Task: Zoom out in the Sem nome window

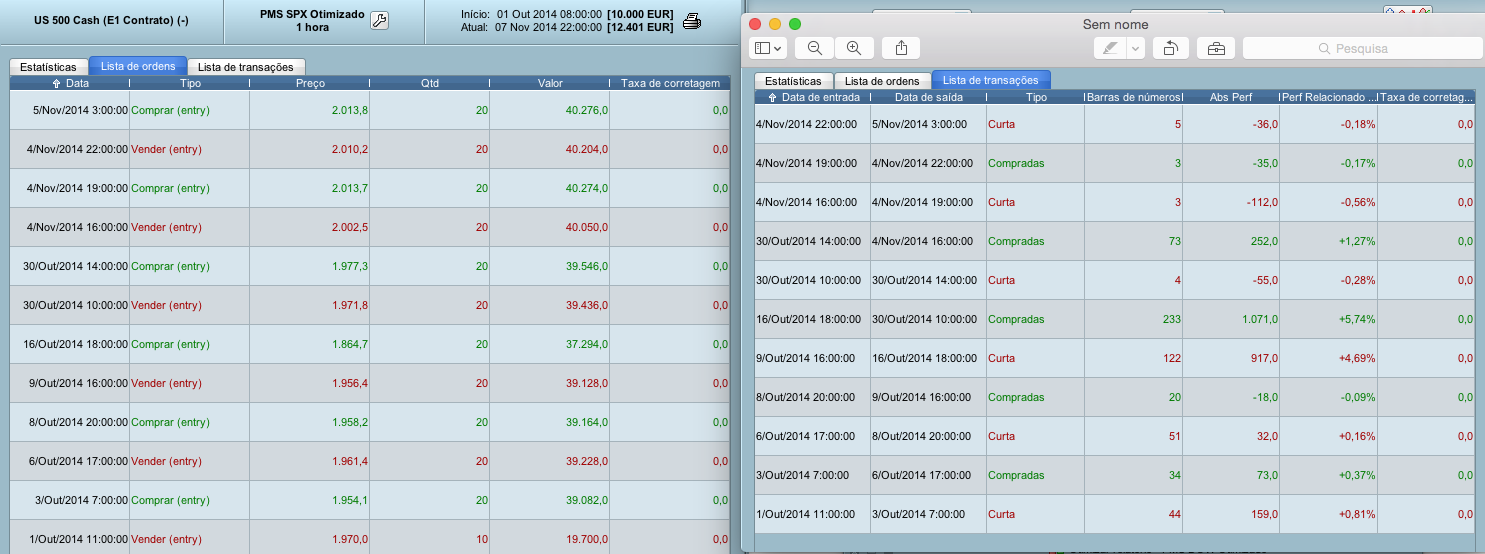Action: coord(815,48)
